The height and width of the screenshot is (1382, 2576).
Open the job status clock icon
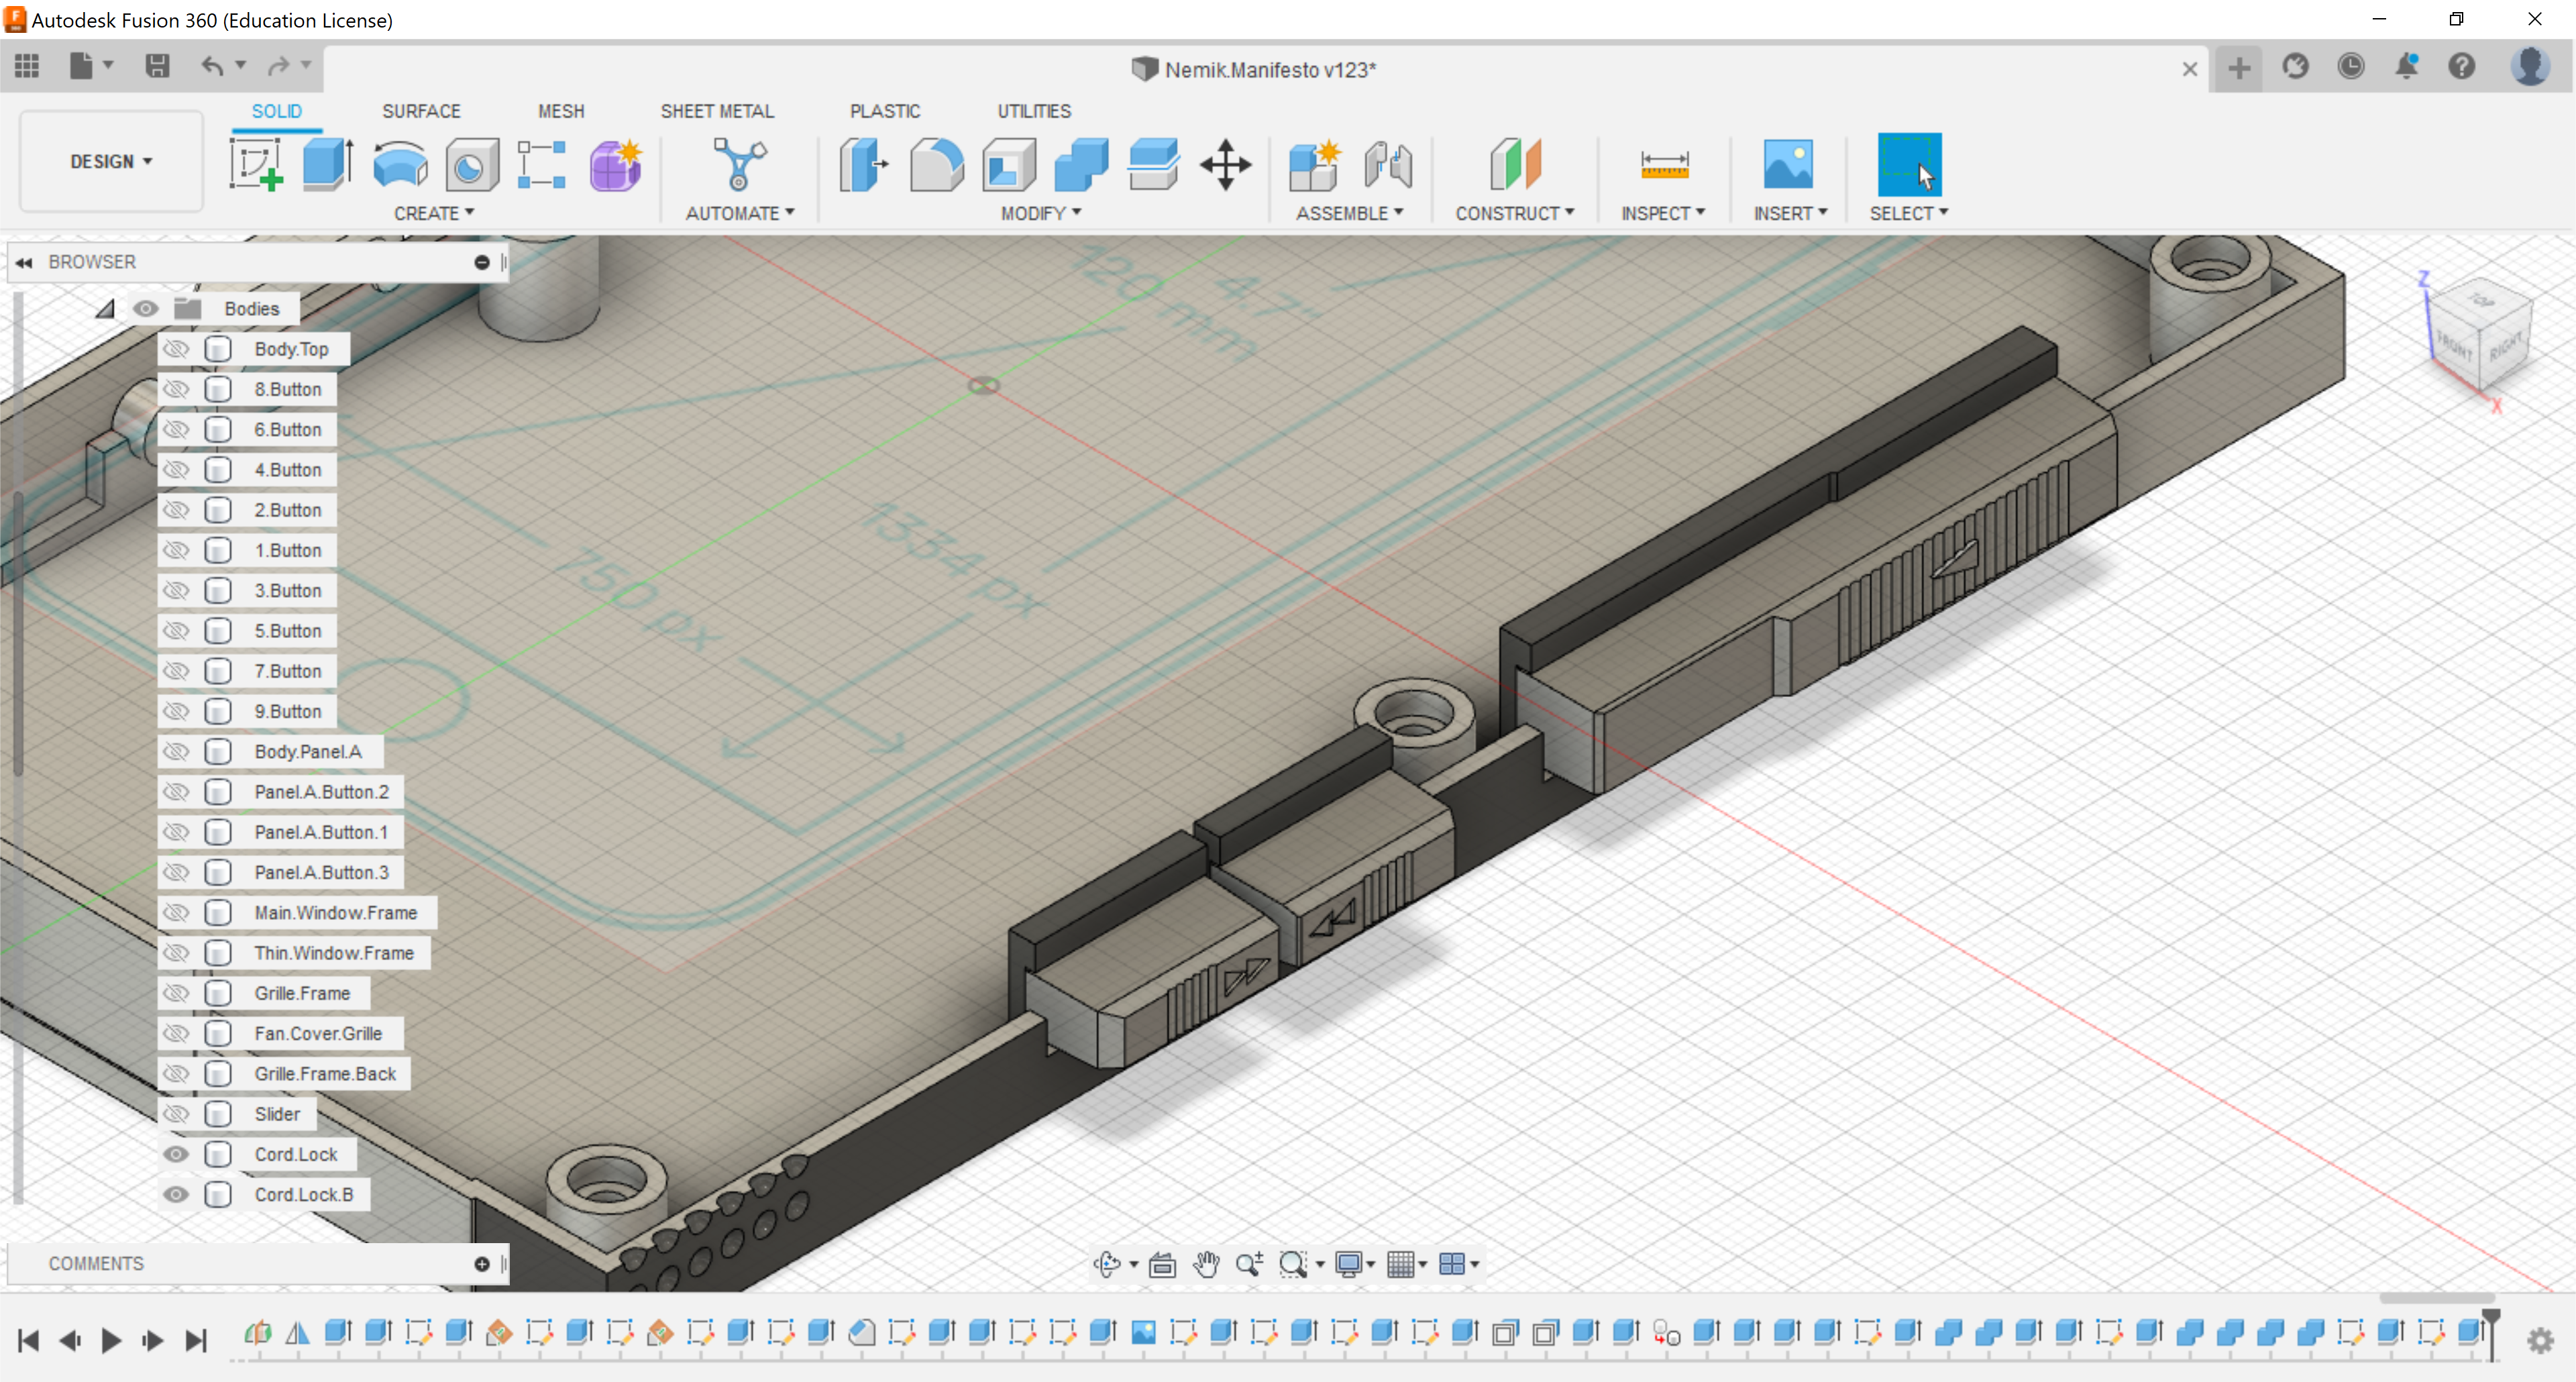tap(2351, 67)
